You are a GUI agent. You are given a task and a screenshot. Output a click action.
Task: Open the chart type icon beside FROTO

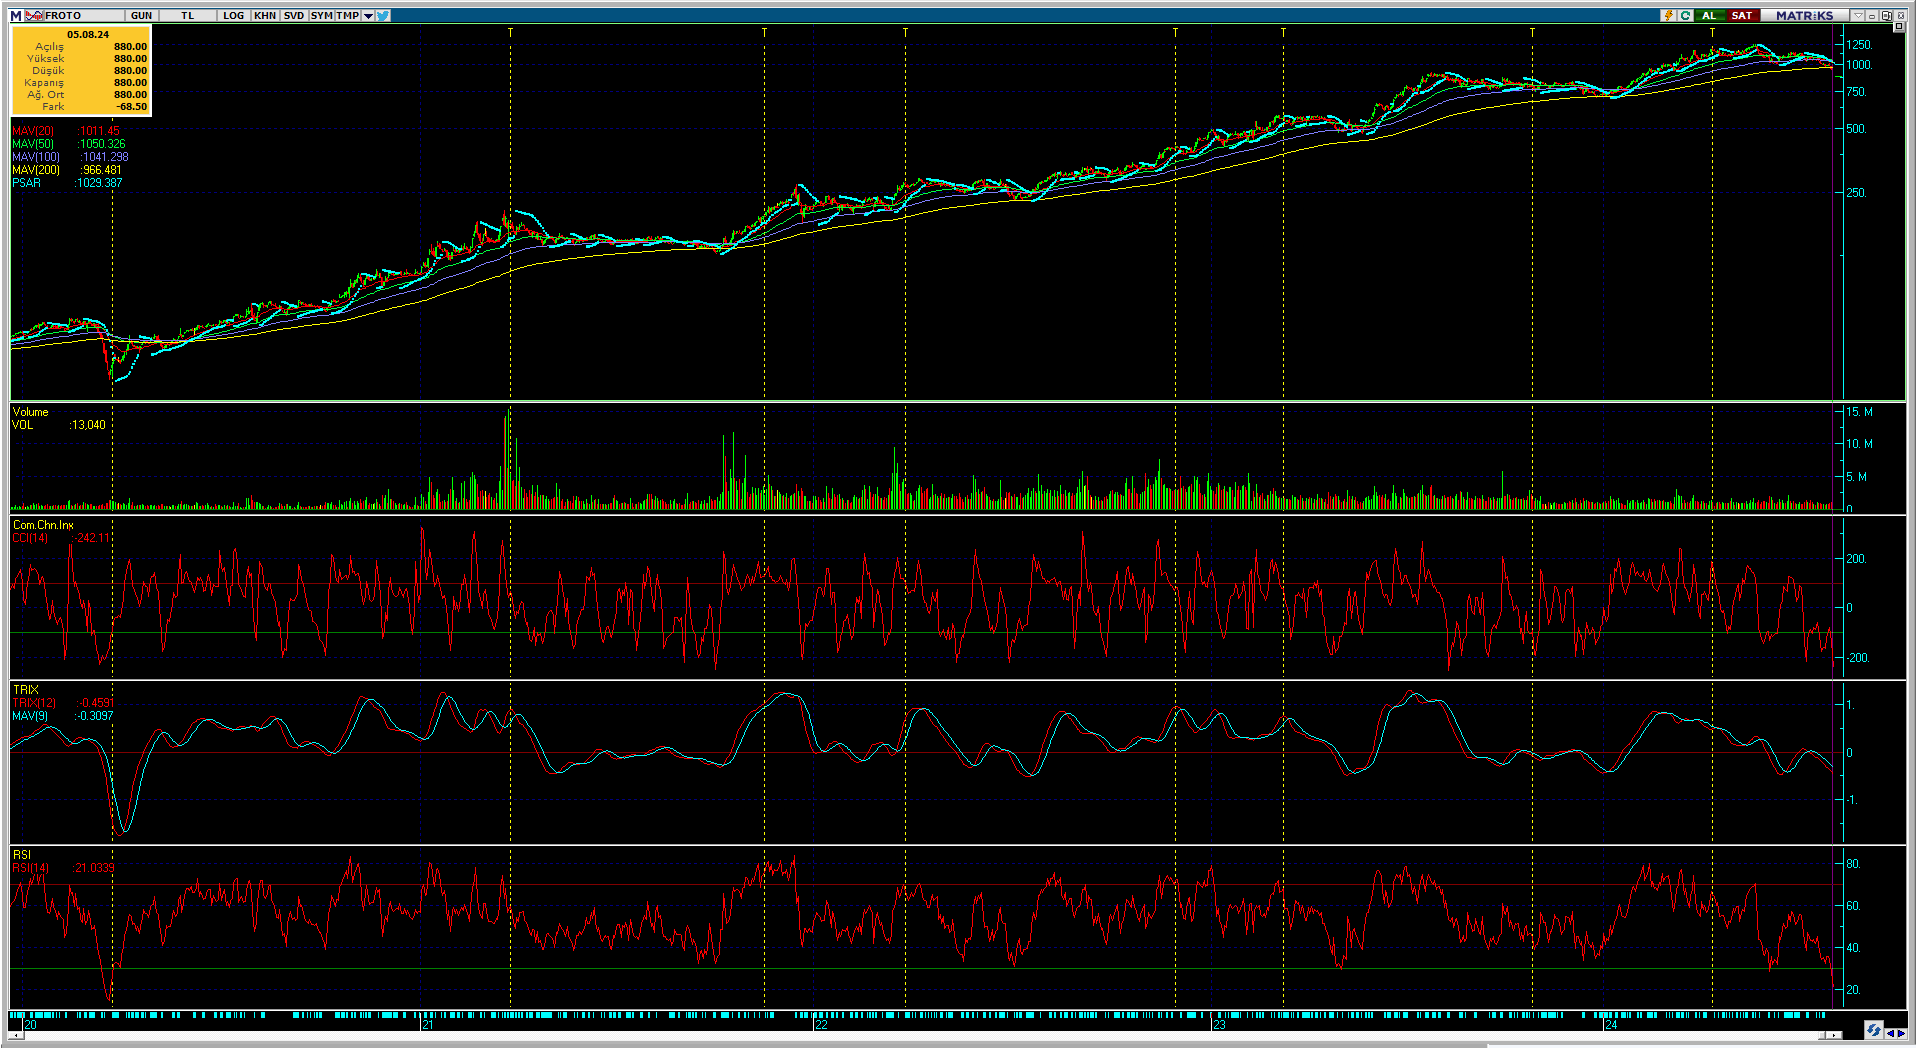point(34,15)
